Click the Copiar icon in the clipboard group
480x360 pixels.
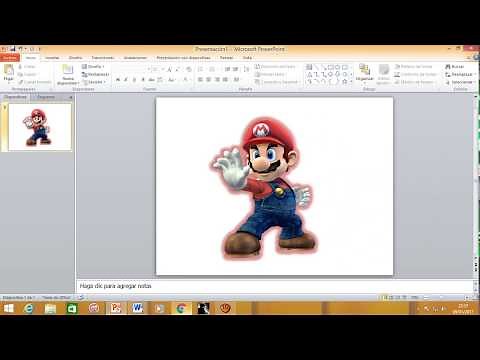(21, 74)
